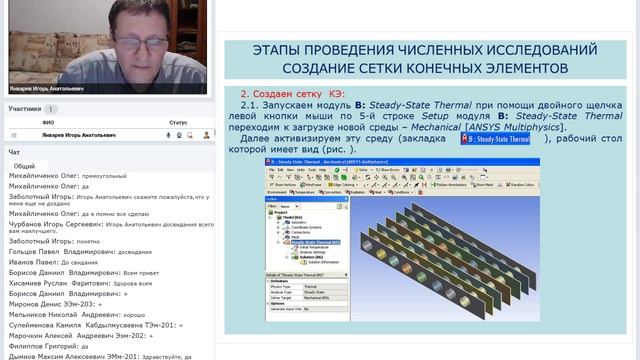
Task: Collapse the Model (B4) tree node
Action: [270, 218]
